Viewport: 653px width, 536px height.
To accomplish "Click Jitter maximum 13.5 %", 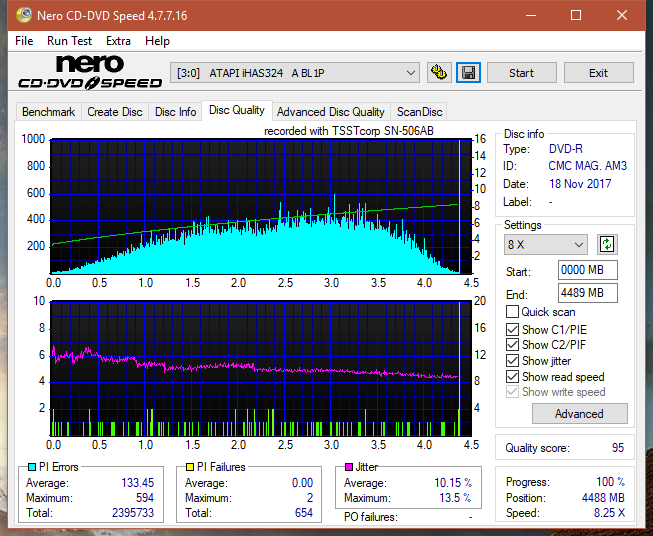I will (455, 498).
